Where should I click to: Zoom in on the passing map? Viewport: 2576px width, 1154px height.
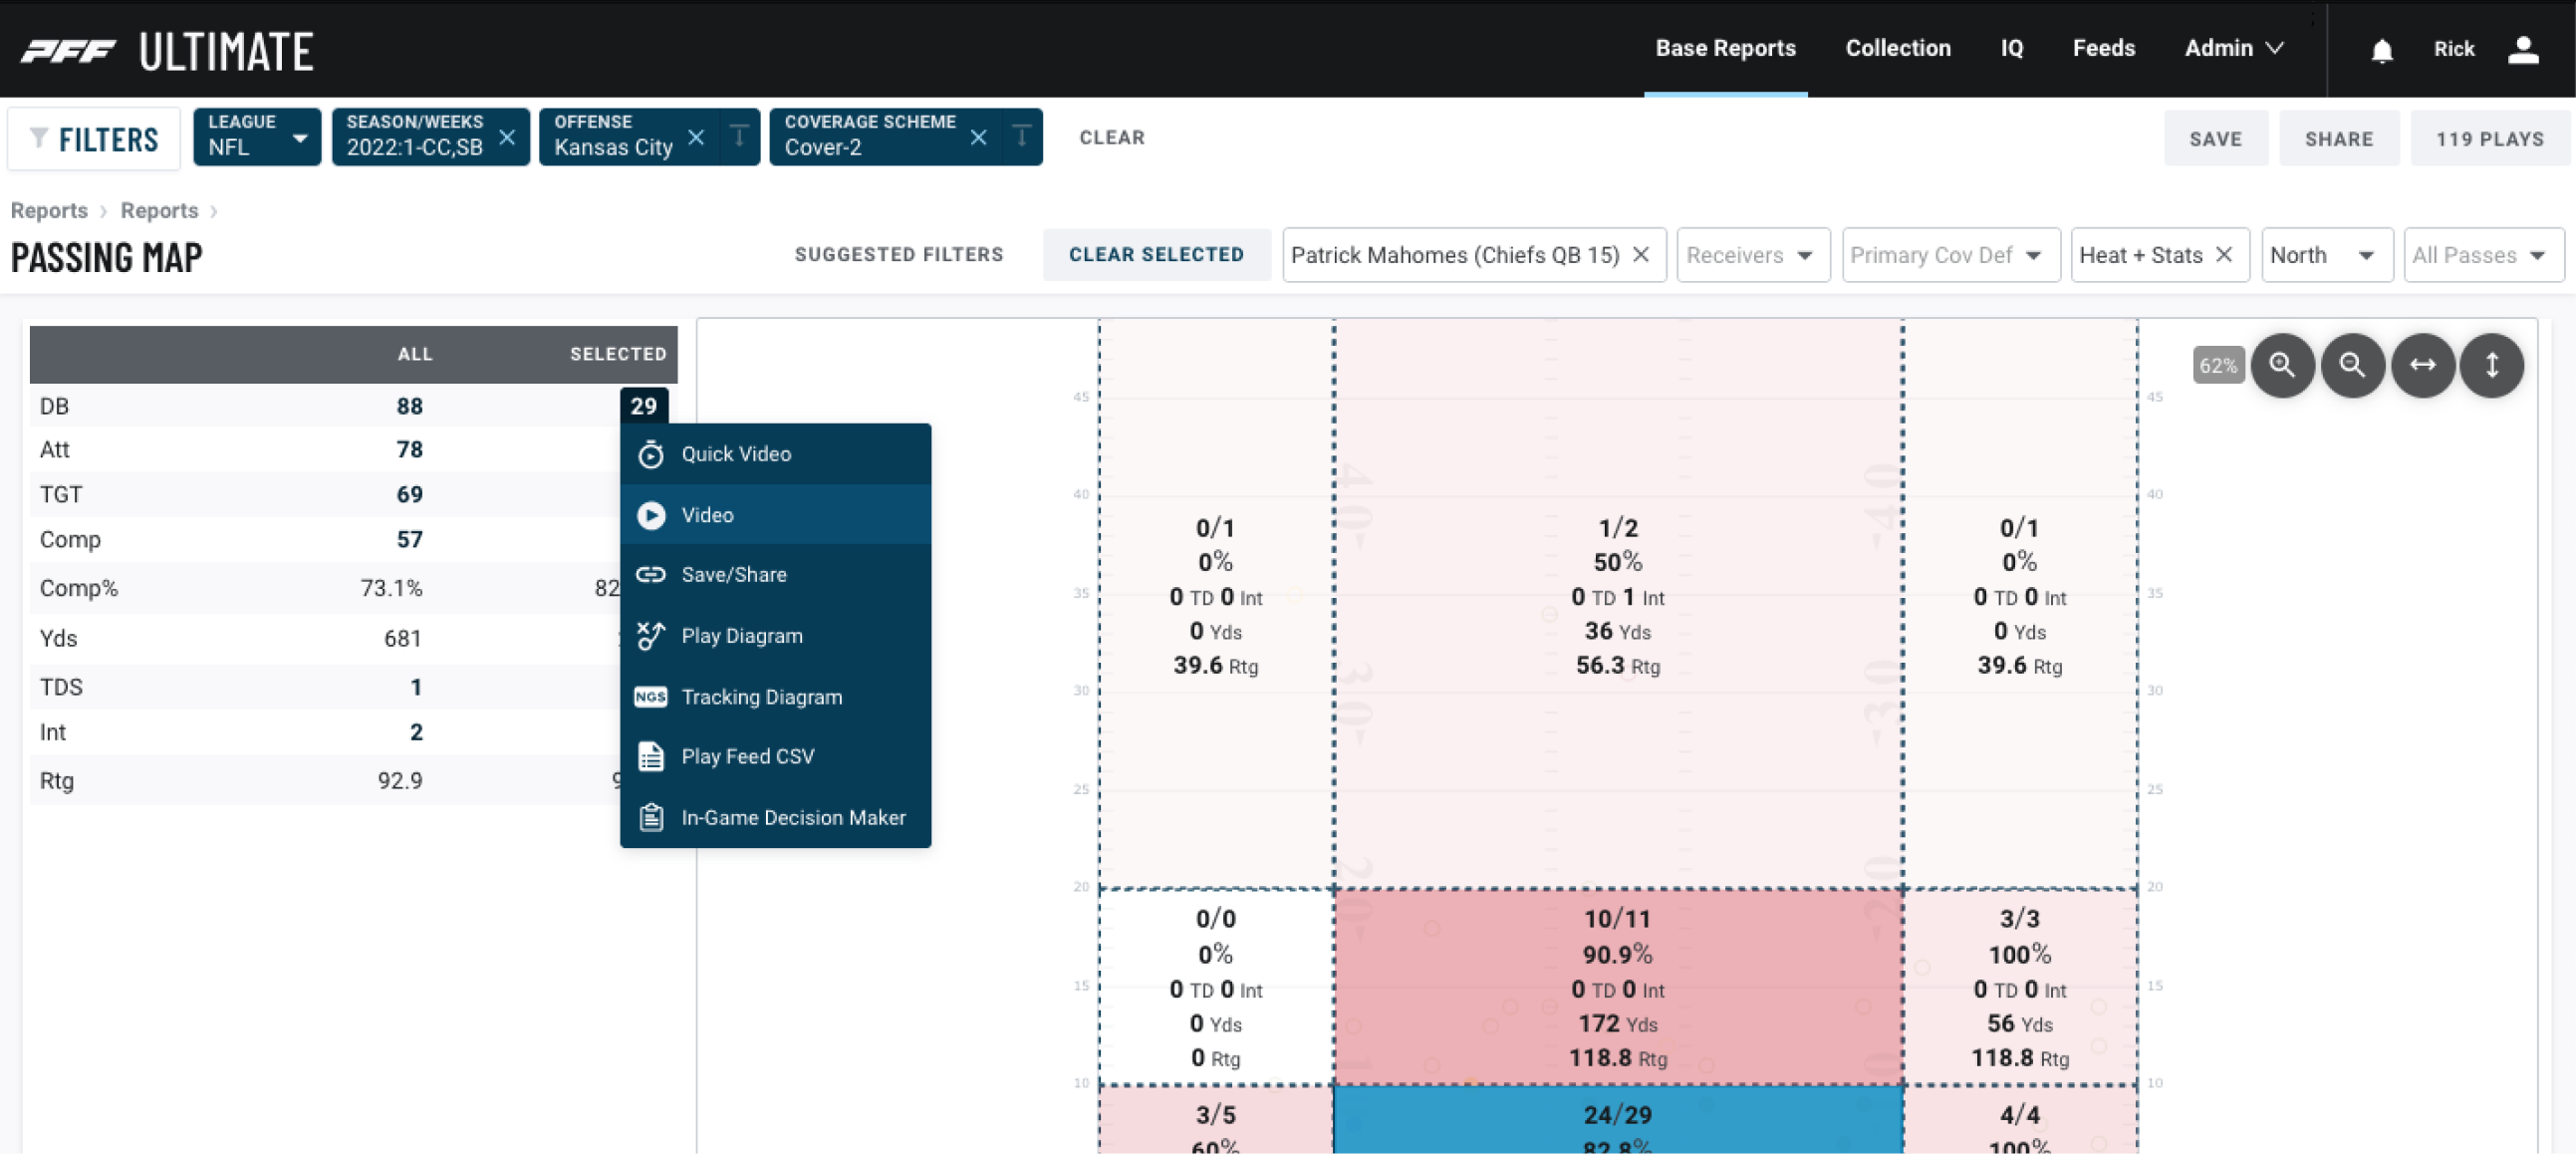click(2283, 365)
